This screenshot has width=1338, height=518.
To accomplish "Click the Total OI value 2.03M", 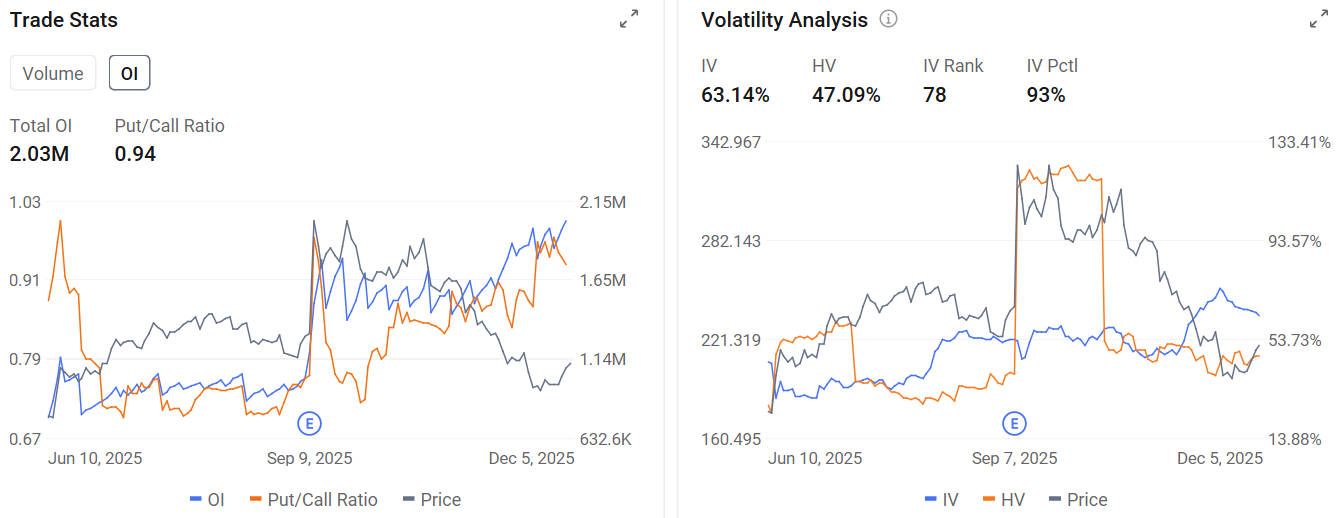I will [x=39, y=154].
